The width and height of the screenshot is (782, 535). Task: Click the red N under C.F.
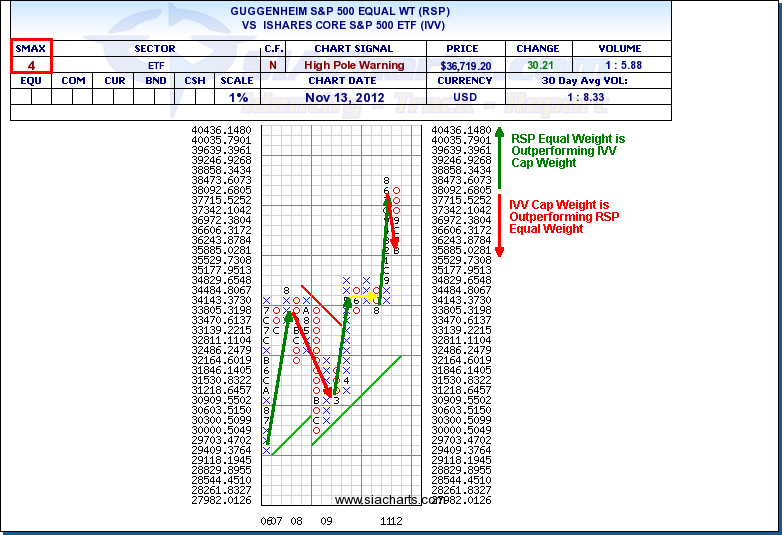(x=274, y=65)
